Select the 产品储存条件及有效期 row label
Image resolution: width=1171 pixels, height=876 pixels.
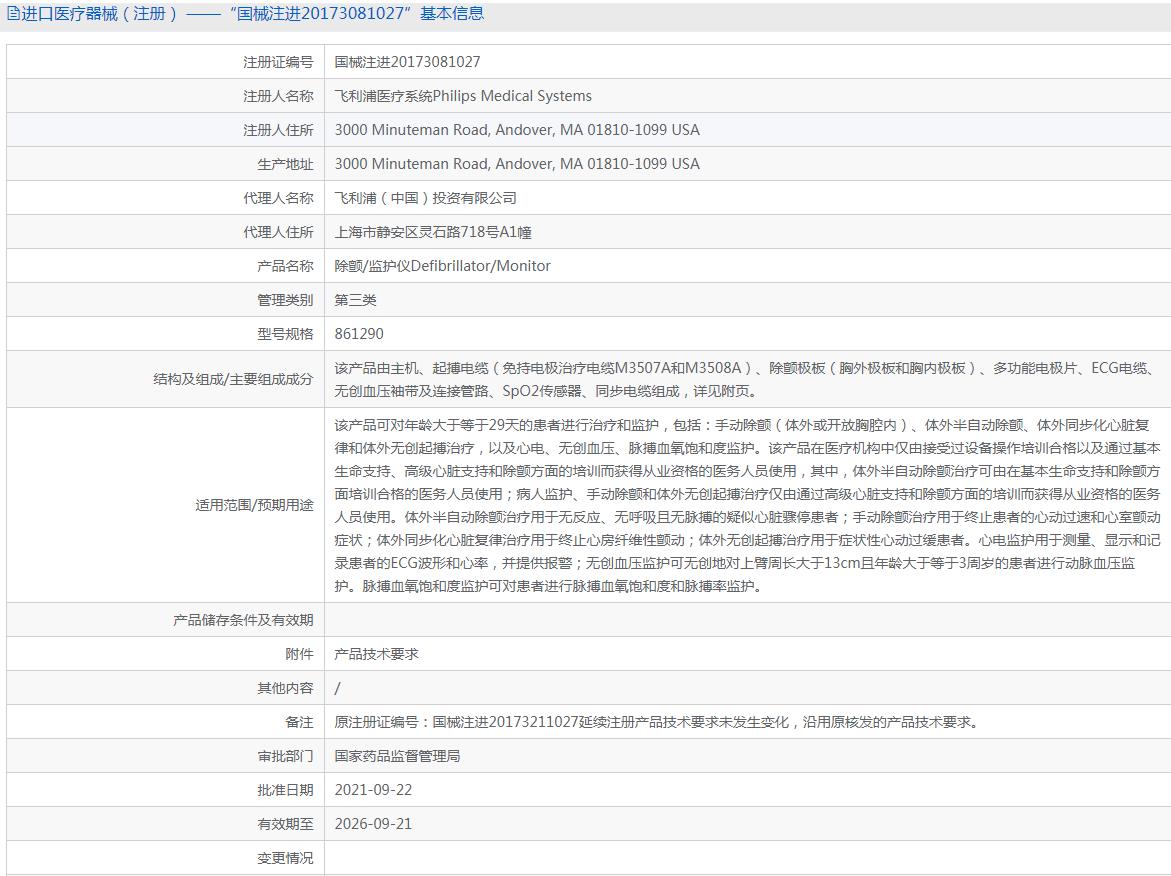pyautogui.click(x=243, y=621)
